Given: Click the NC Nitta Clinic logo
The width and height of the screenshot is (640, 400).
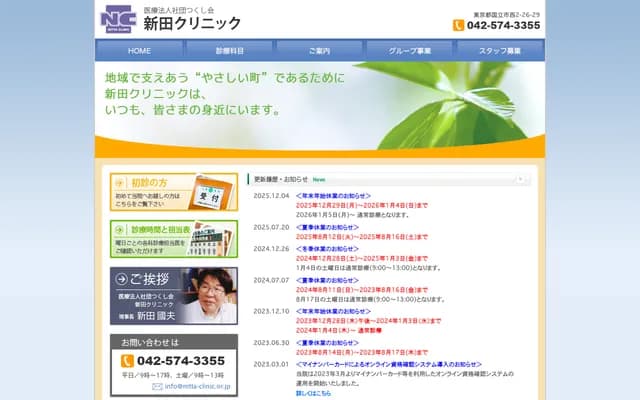Looking at the screenshot, I should (x=118, y=19).
